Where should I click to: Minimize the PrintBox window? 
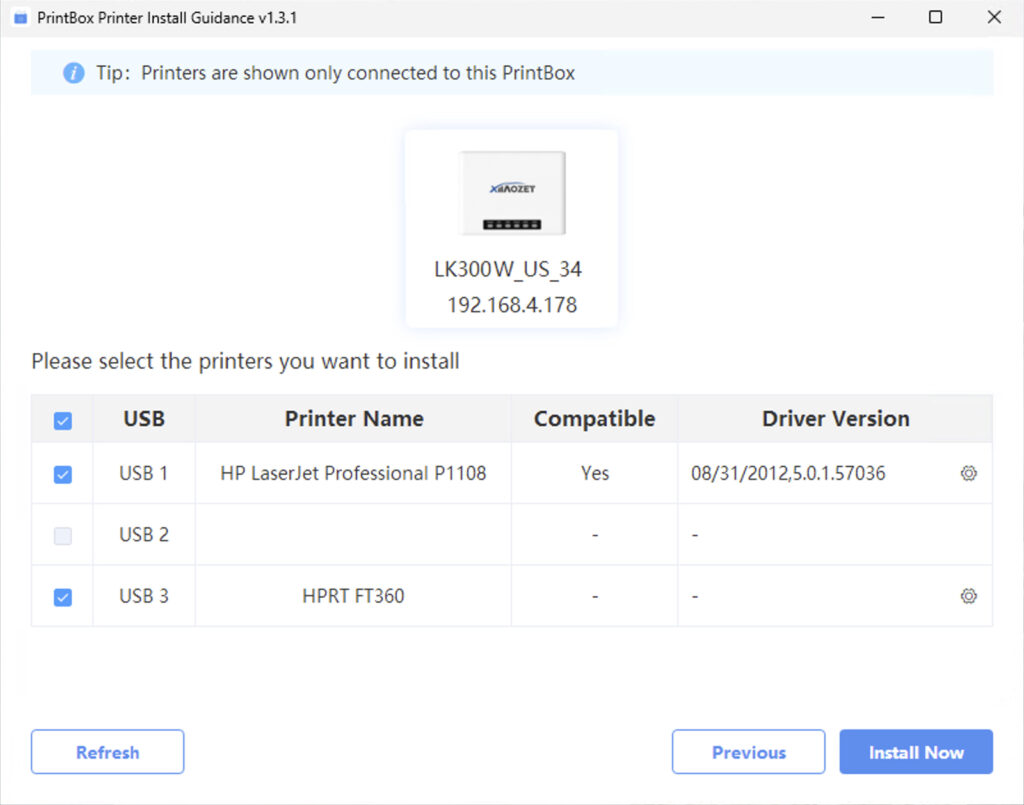876,17
